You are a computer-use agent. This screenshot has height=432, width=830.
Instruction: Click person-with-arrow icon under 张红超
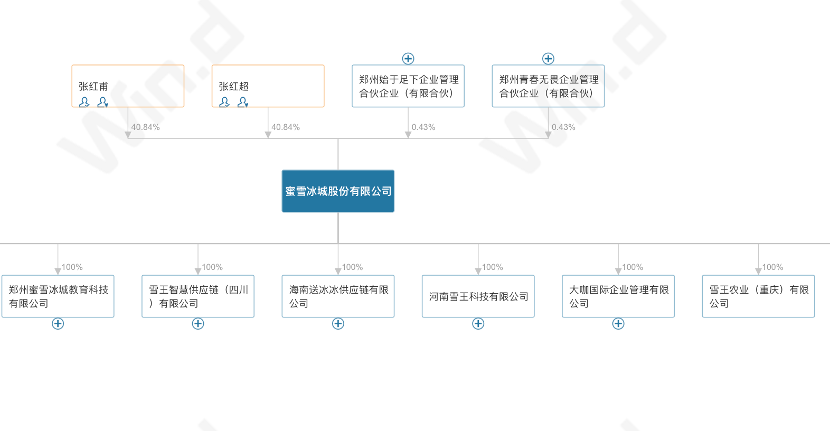[243, 102]
